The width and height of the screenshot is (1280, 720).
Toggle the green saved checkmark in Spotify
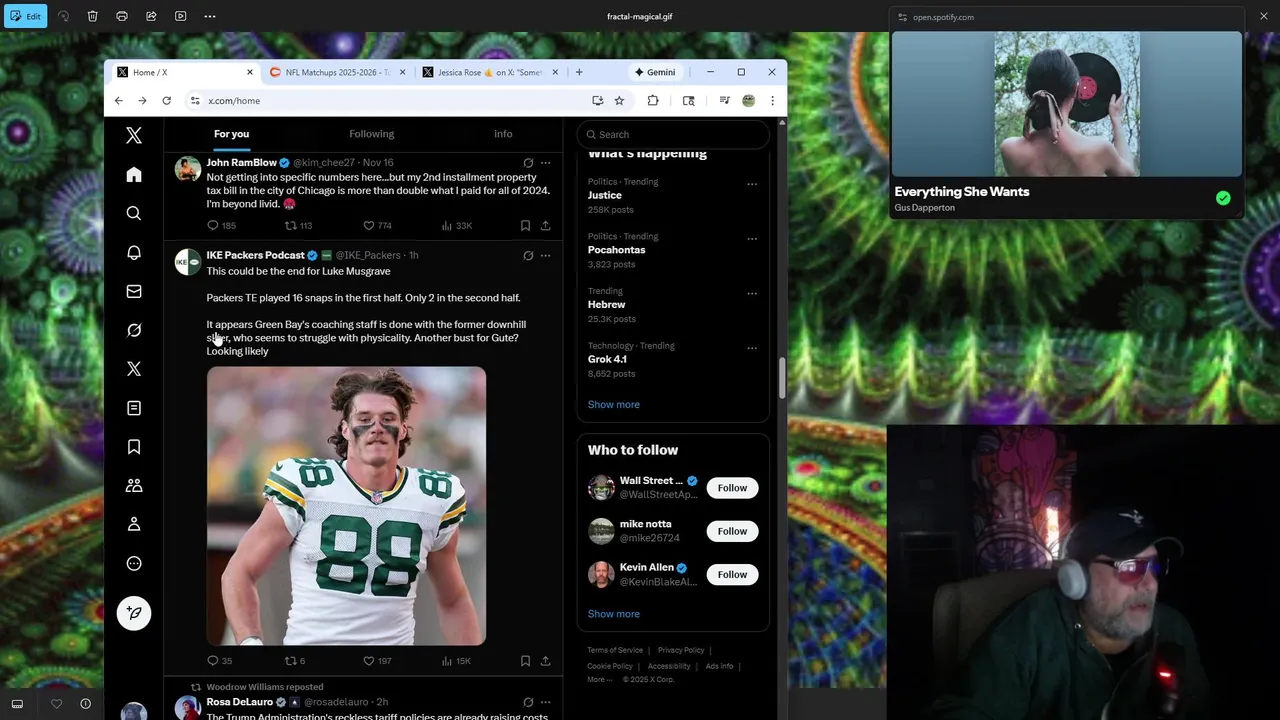[1223, 198]
